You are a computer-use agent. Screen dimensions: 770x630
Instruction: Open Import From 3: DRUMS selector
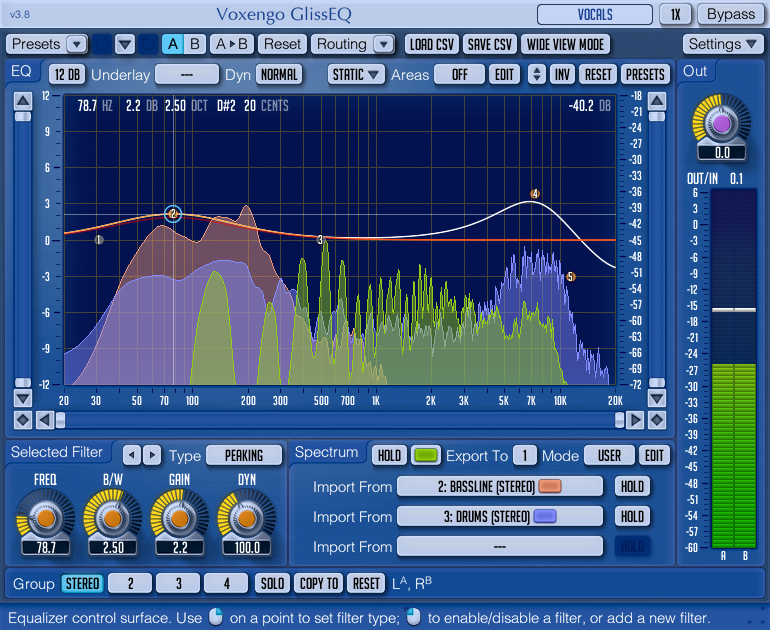pyautogui.click(x=499, y=516)
